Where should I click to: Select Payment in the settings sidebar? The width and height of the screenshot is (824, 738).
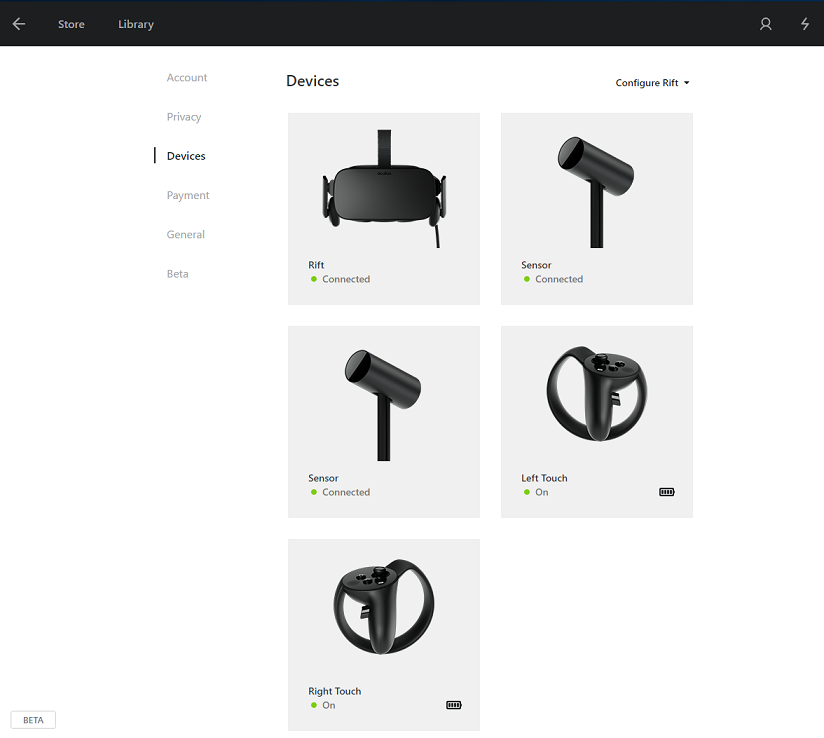click(188, 195)
